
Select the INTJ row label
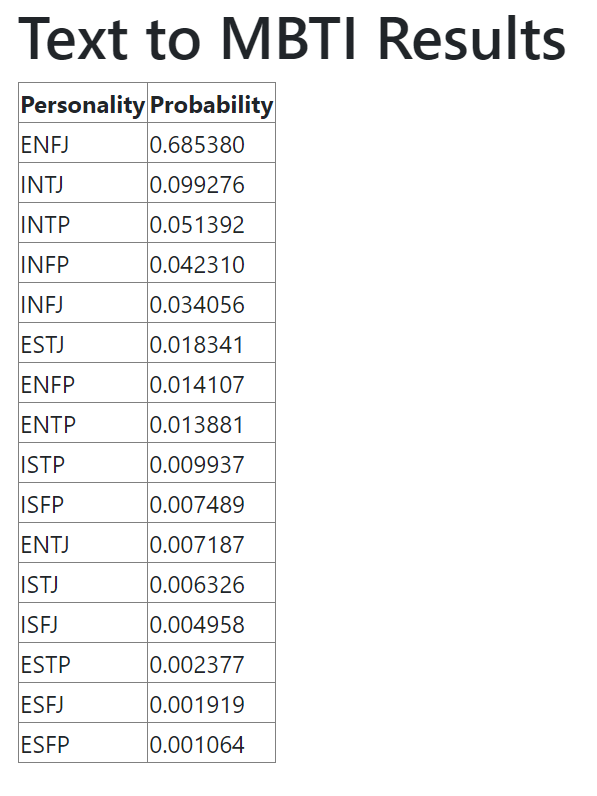pyautogui.click(x=83, y=185)
